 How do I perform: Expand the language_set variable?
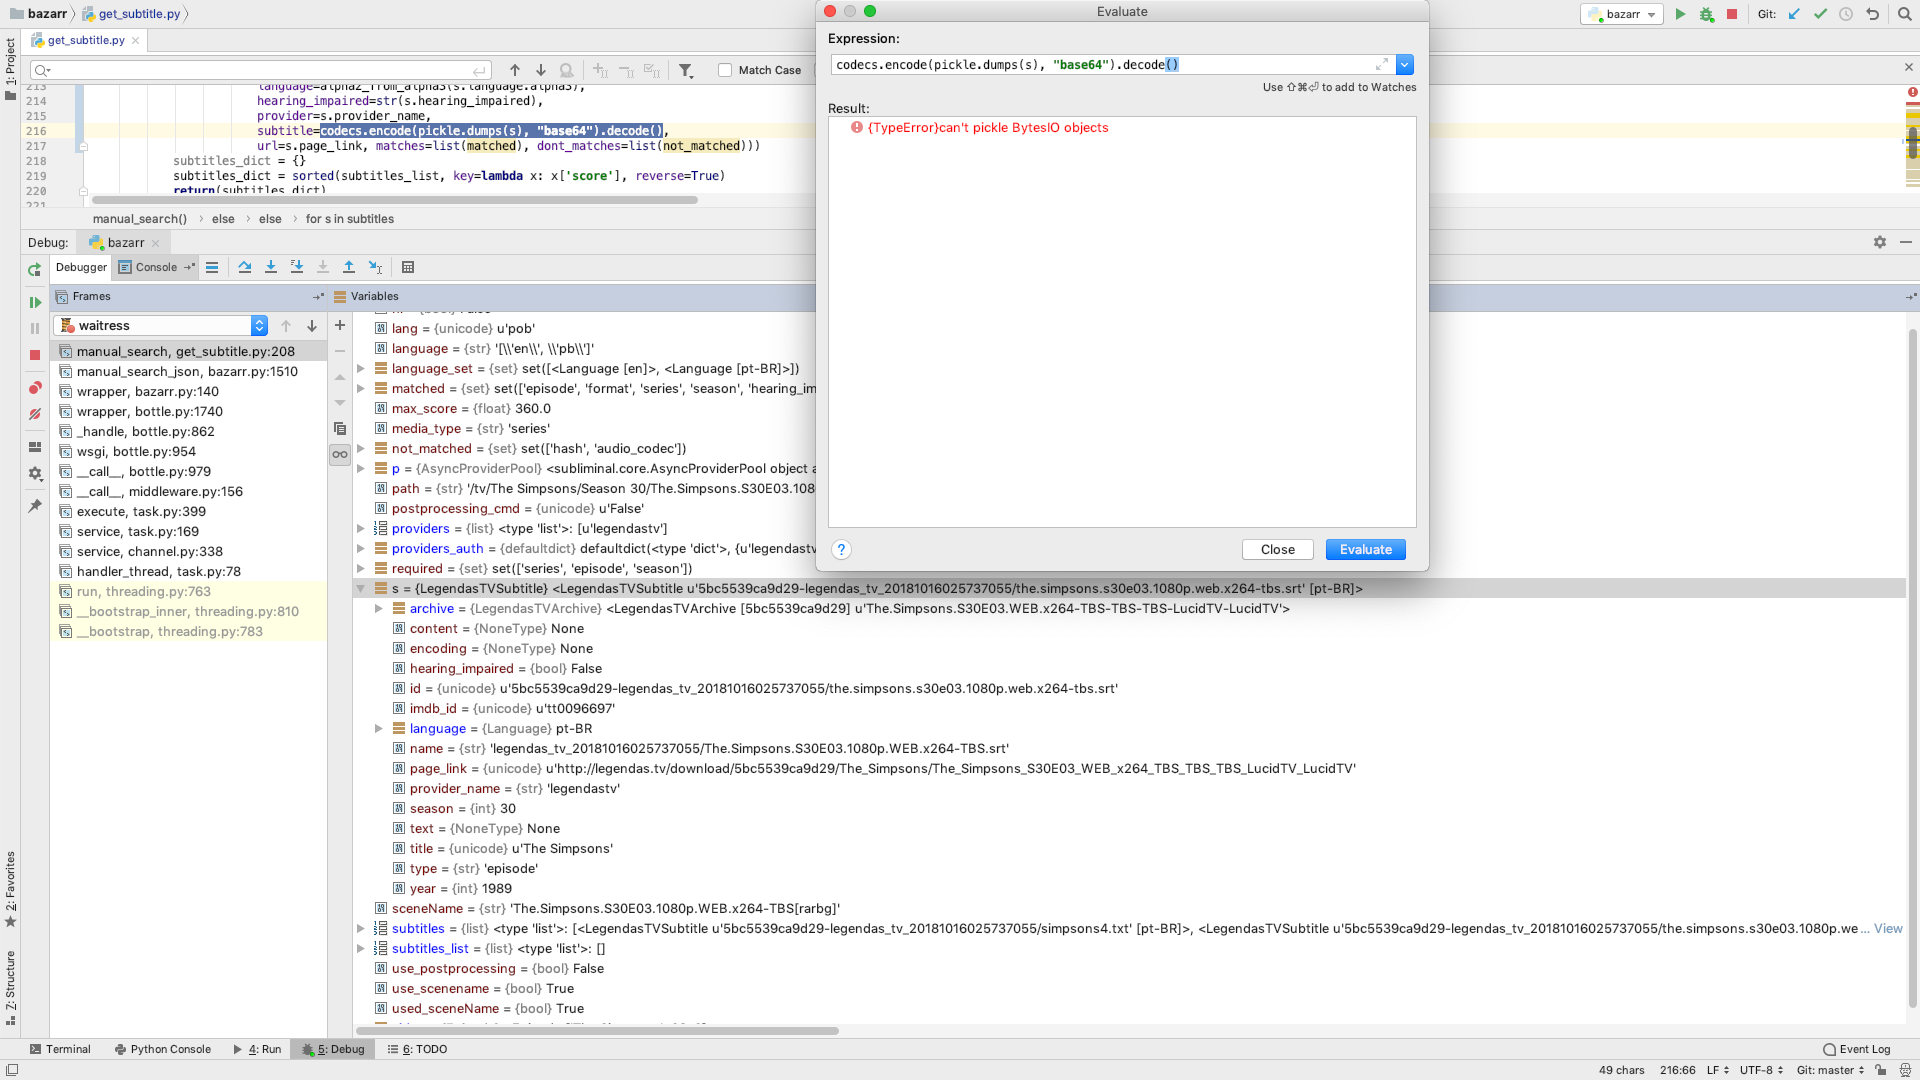361,369
